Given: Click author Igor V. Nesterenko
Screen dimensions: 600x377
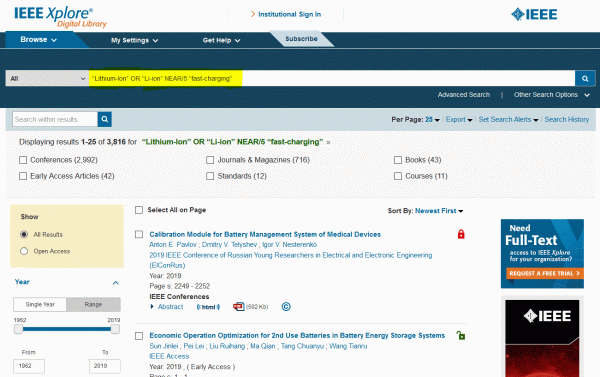Looking at the screenshot, I should [x=290, y=245].
